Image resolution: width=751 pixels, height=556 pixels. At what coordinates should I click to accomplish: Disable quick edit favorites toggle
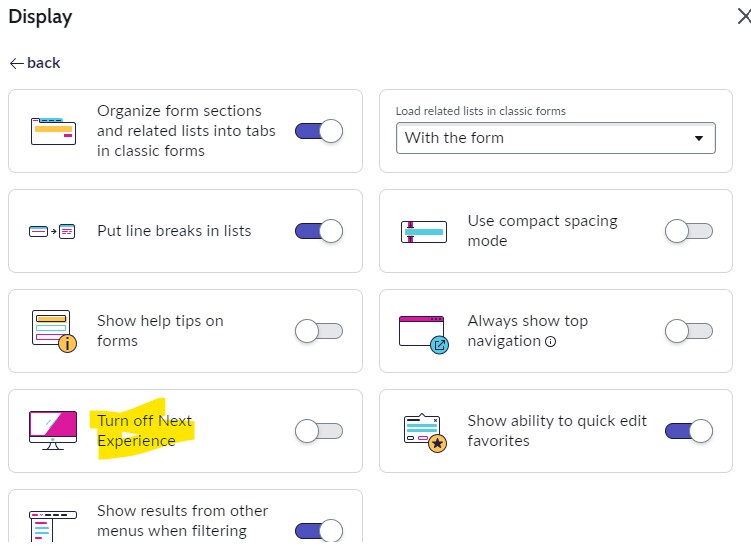click(x=689, y=431)
